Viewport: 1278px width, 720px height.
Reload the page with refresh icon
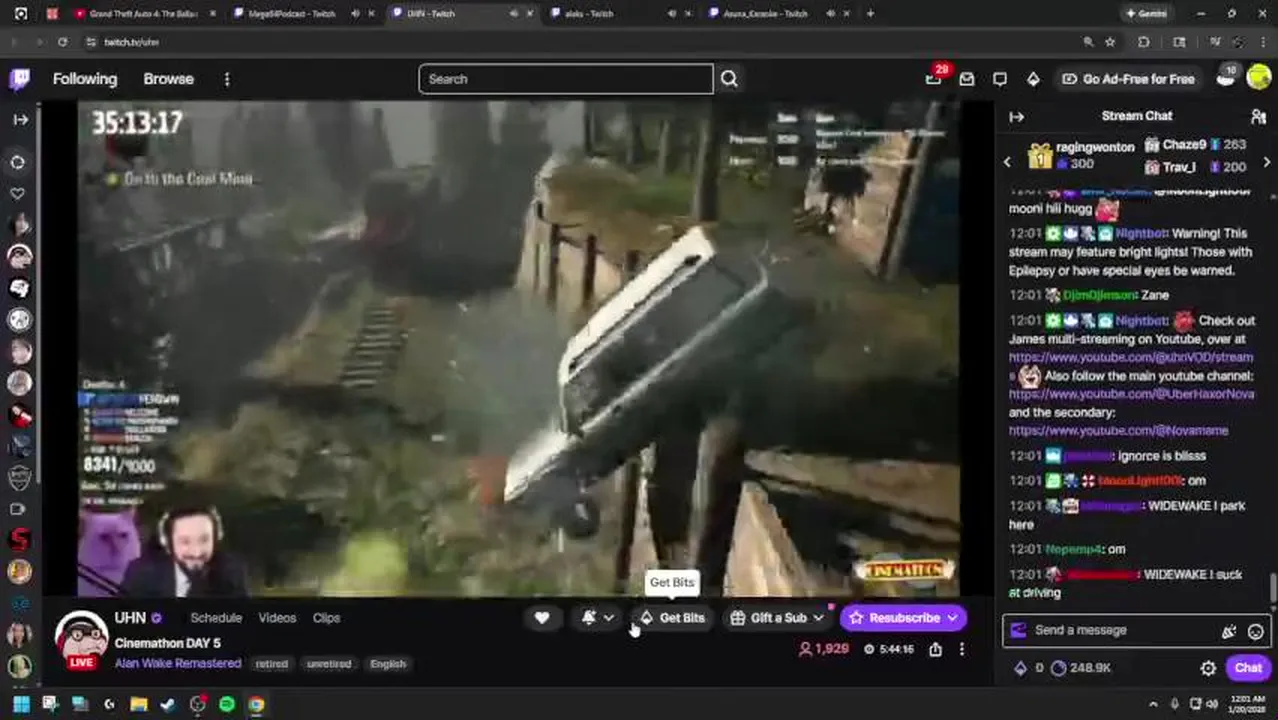point(62,42)
